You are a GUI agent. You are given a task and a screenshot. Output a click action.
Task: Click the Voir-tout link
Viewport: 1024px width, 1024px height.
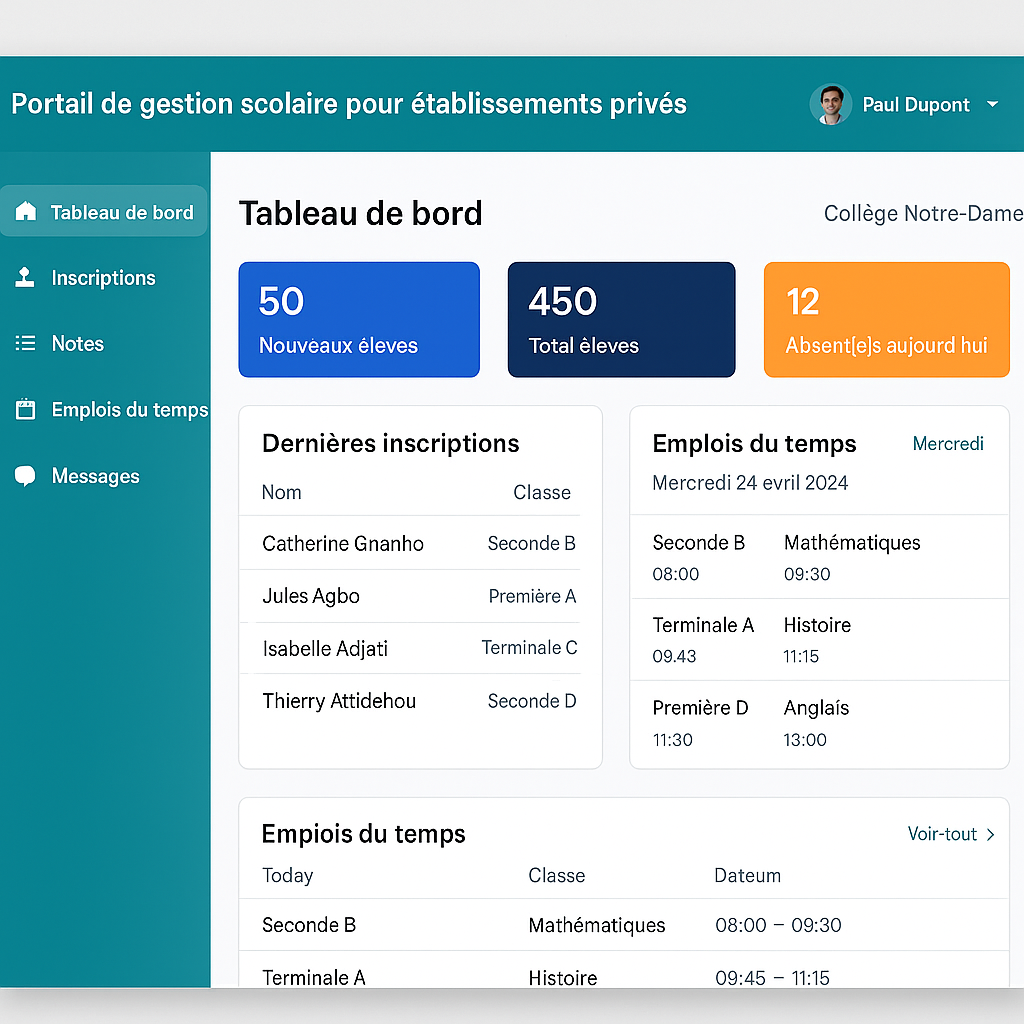tap(943, 833)
